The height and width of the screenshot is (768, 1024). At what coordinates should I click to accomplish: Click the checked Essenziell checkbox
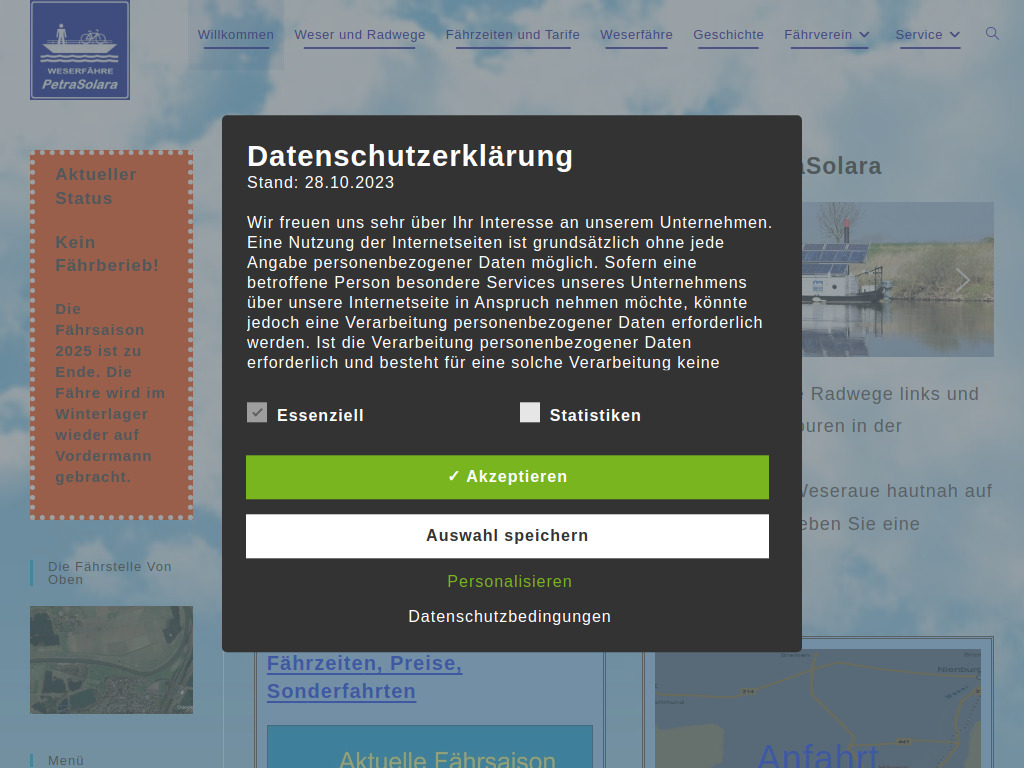pyautogui.click(x=257, y=412)
